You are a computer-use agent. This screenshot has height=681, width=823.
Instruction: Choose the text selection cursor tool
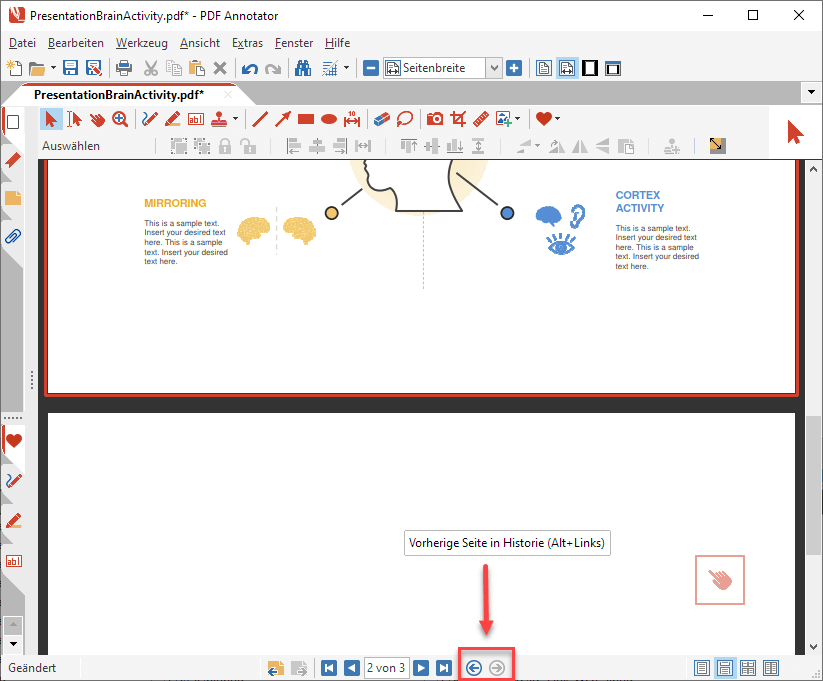75,119
